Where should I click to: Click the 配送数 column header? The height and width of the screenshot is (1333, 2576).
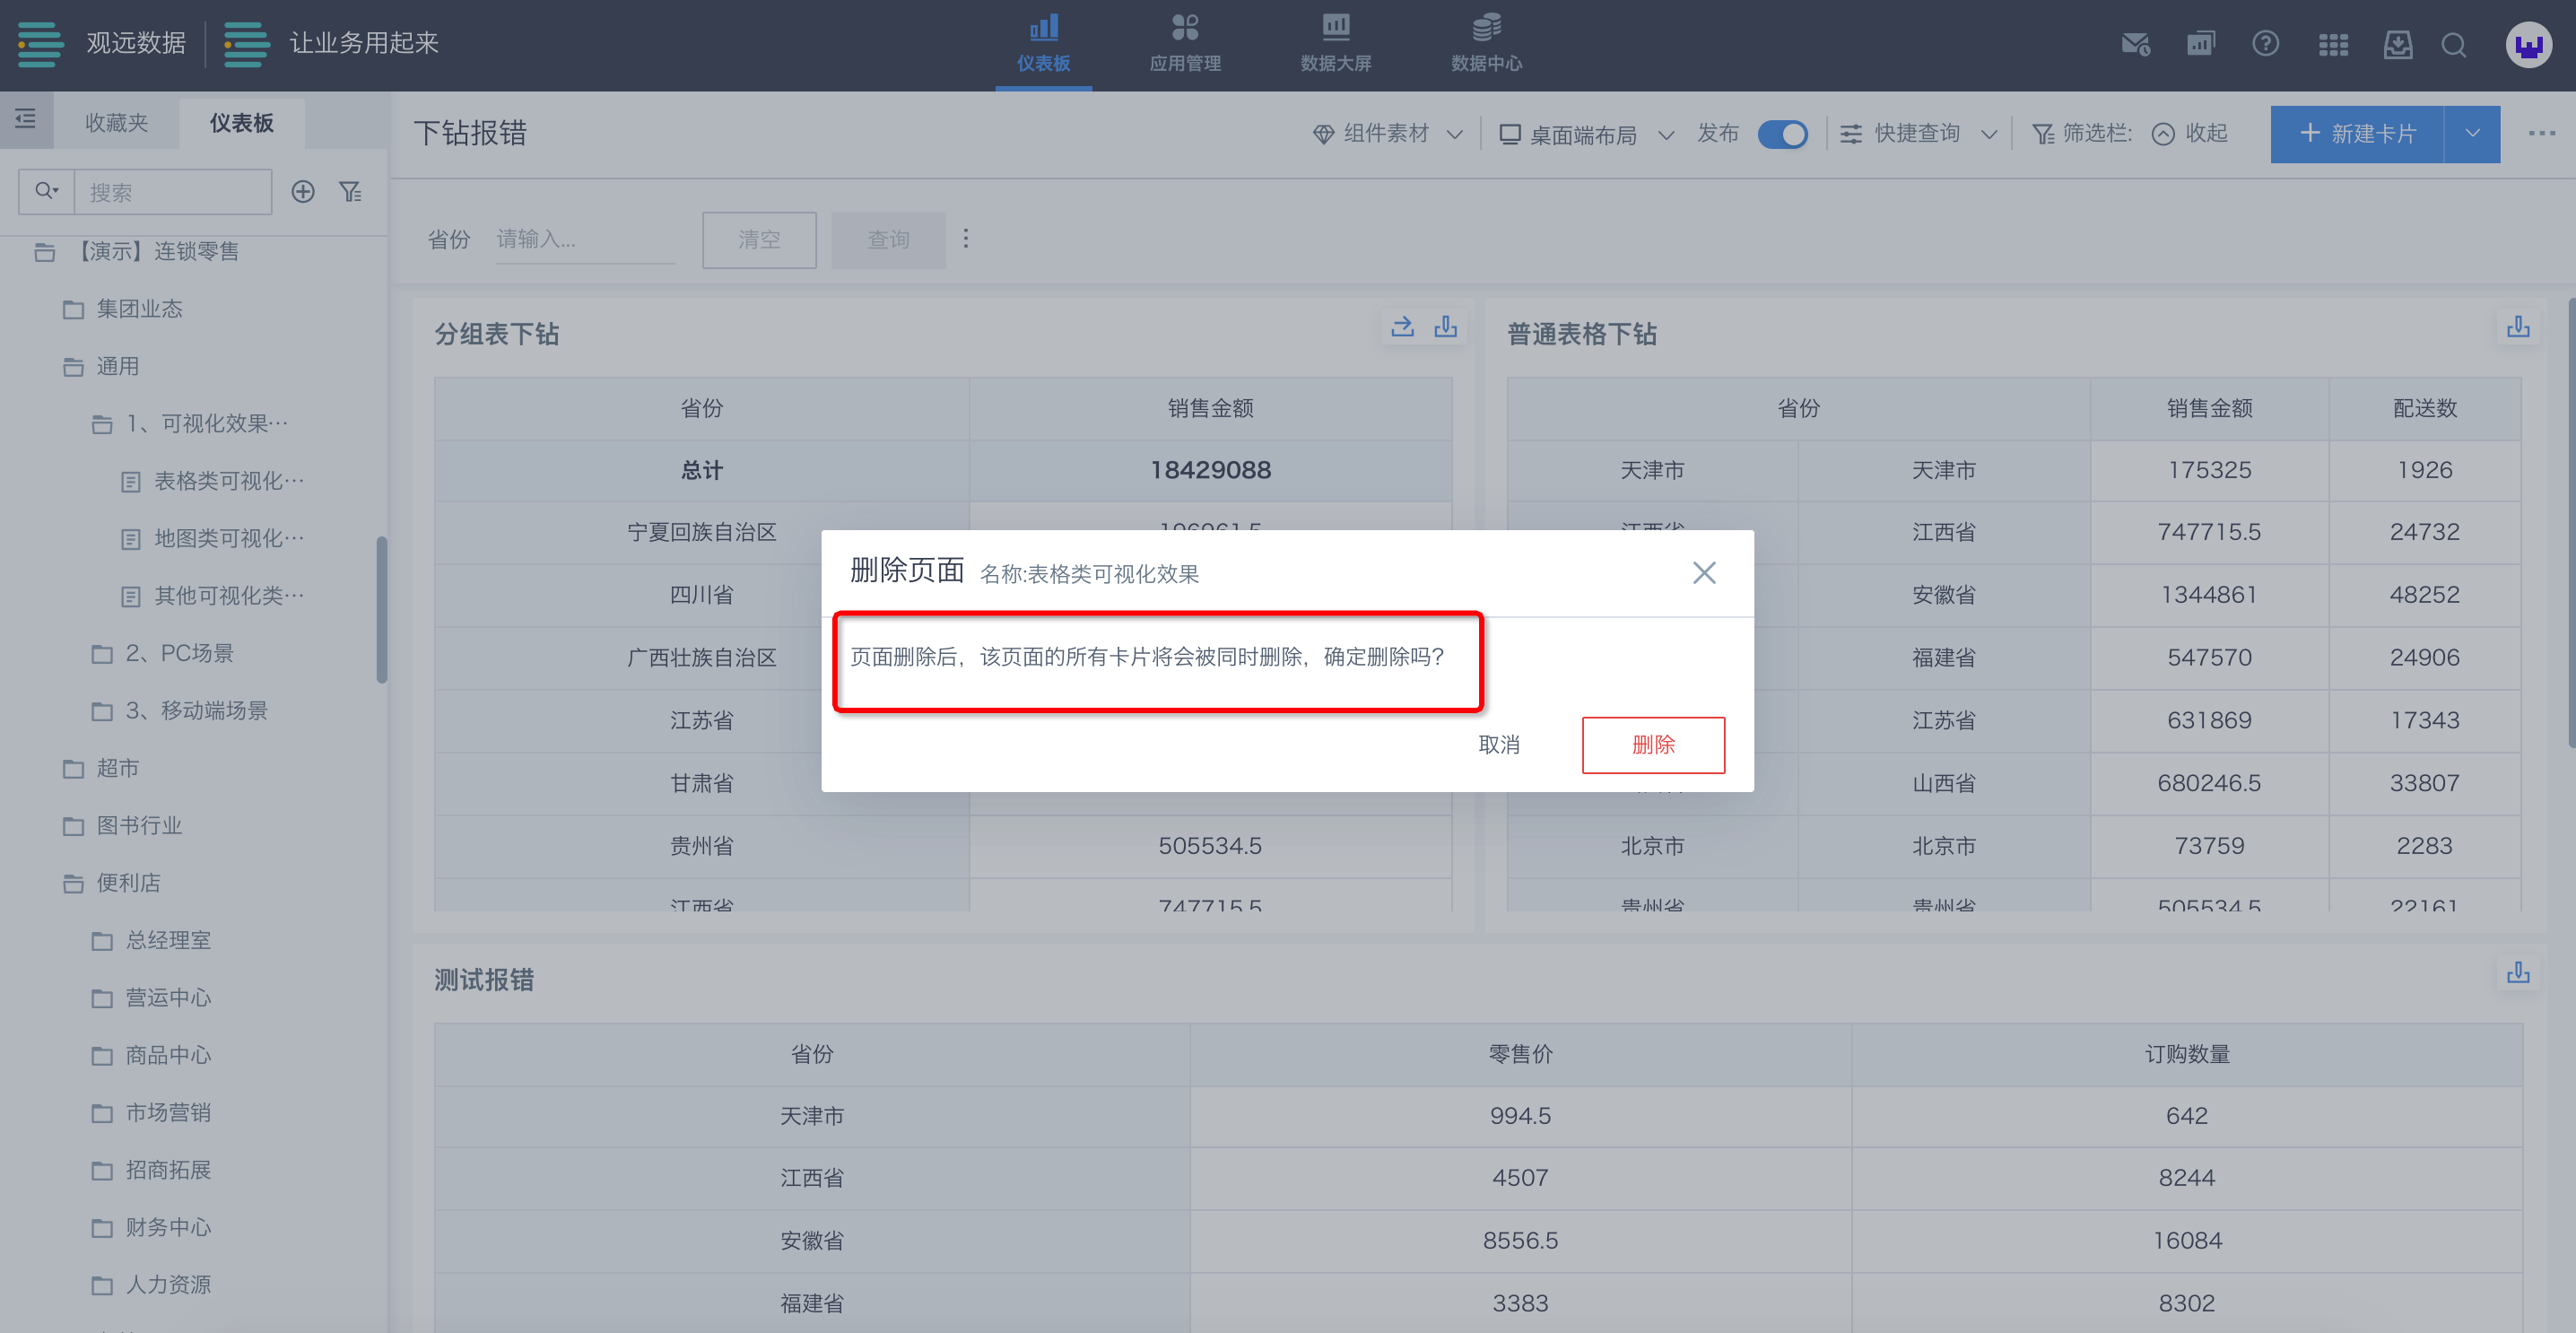(2424, 408)
